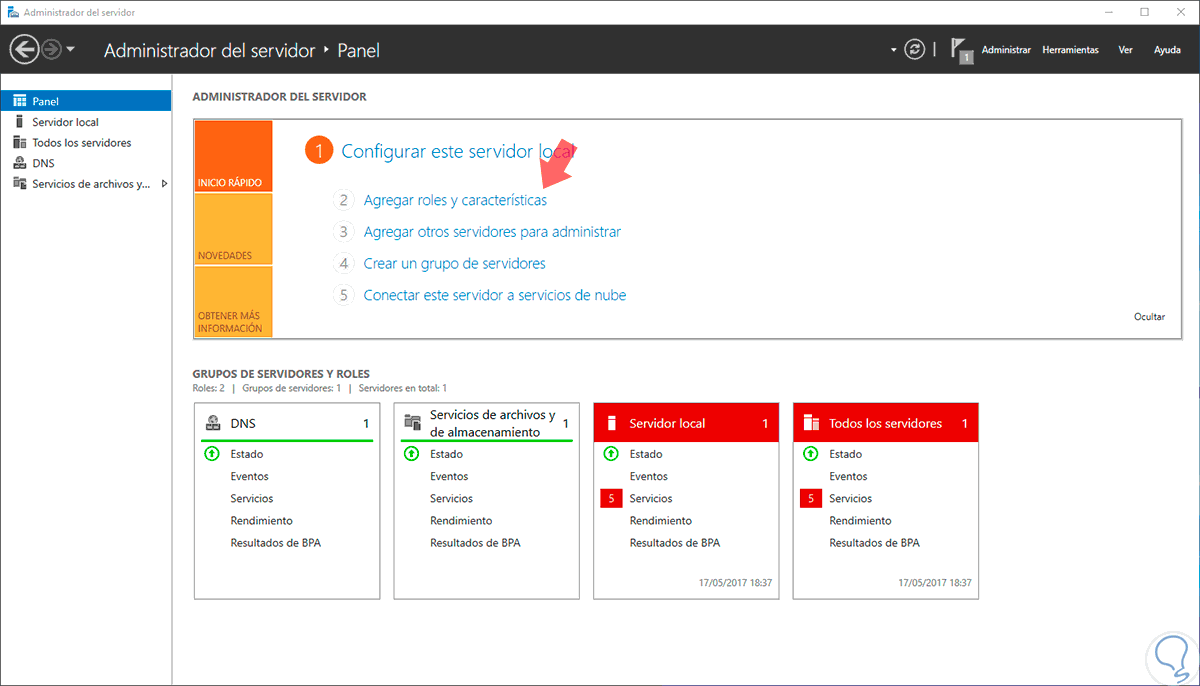Expand the Servicios de archivos sidebar arrow
Viewport: 1200px width, 686px height.
(164, 184)
